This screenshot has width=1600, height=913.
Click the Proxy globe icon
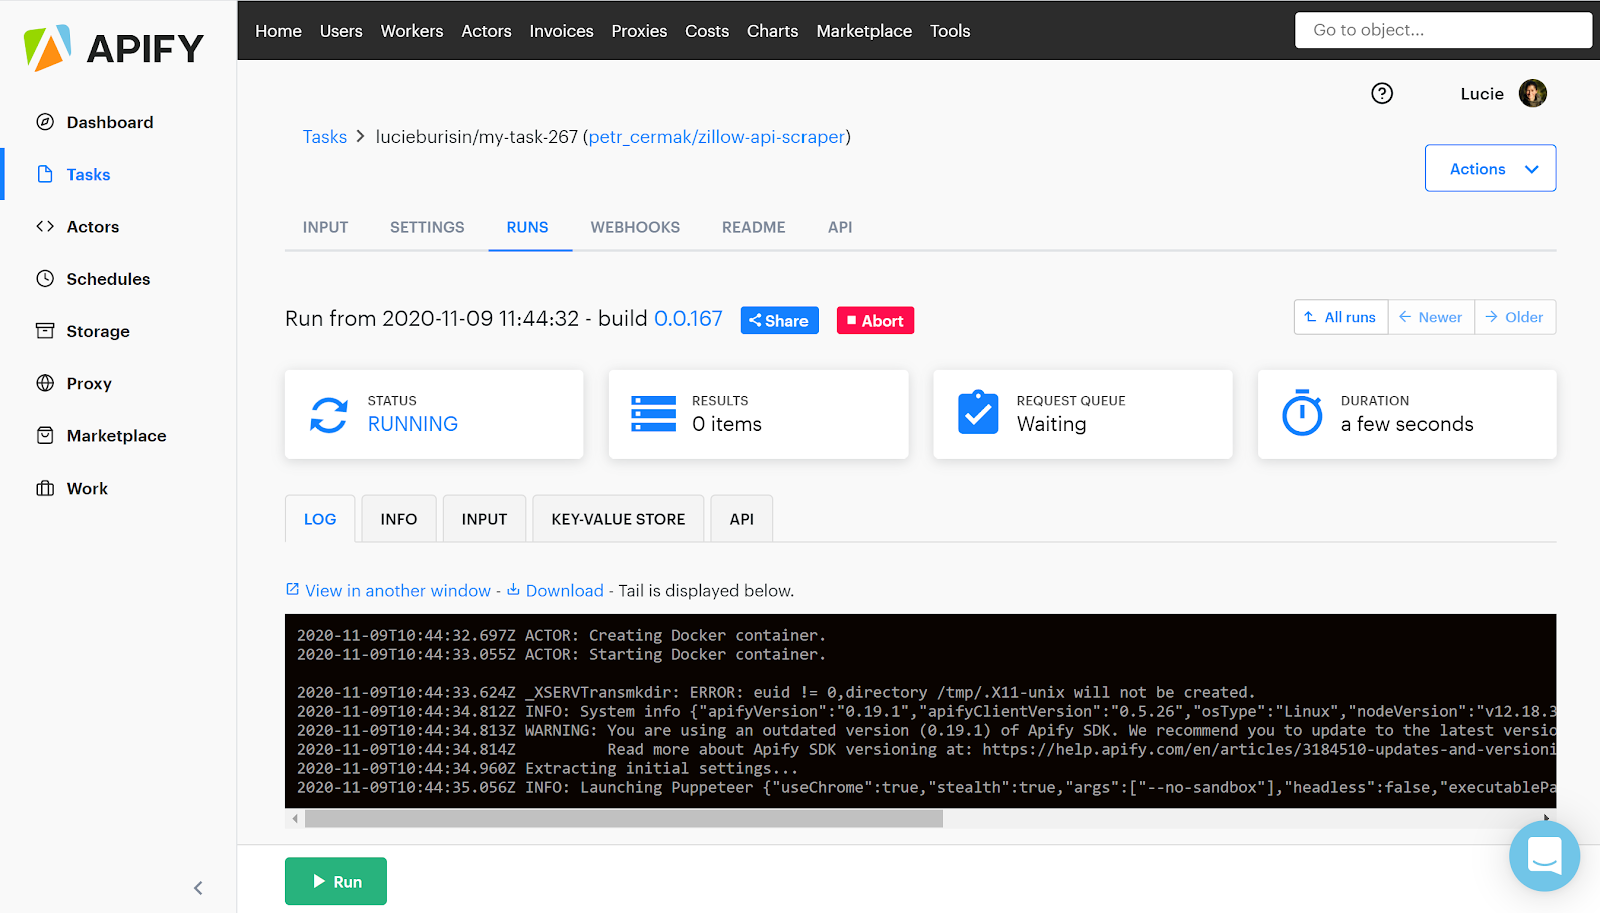tap(45, 383)
